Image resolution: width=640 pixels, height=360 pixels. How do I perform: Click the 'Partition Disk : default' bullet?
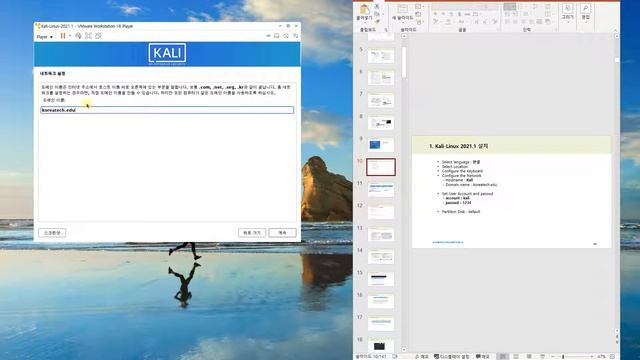pyautogui.click(x=460, y=211)
